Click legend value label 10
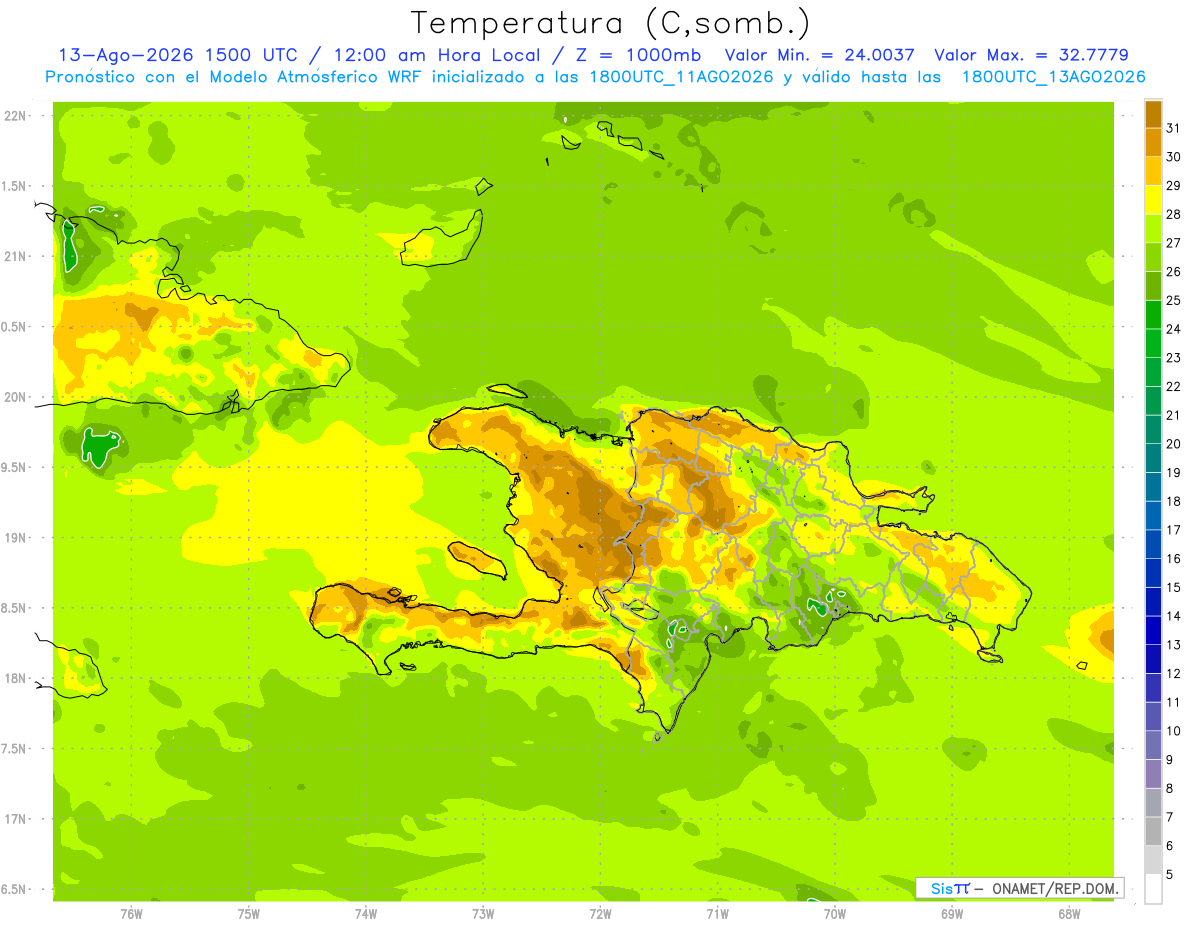Screen dimensions: 1200x927 [x=1173, y=731]
